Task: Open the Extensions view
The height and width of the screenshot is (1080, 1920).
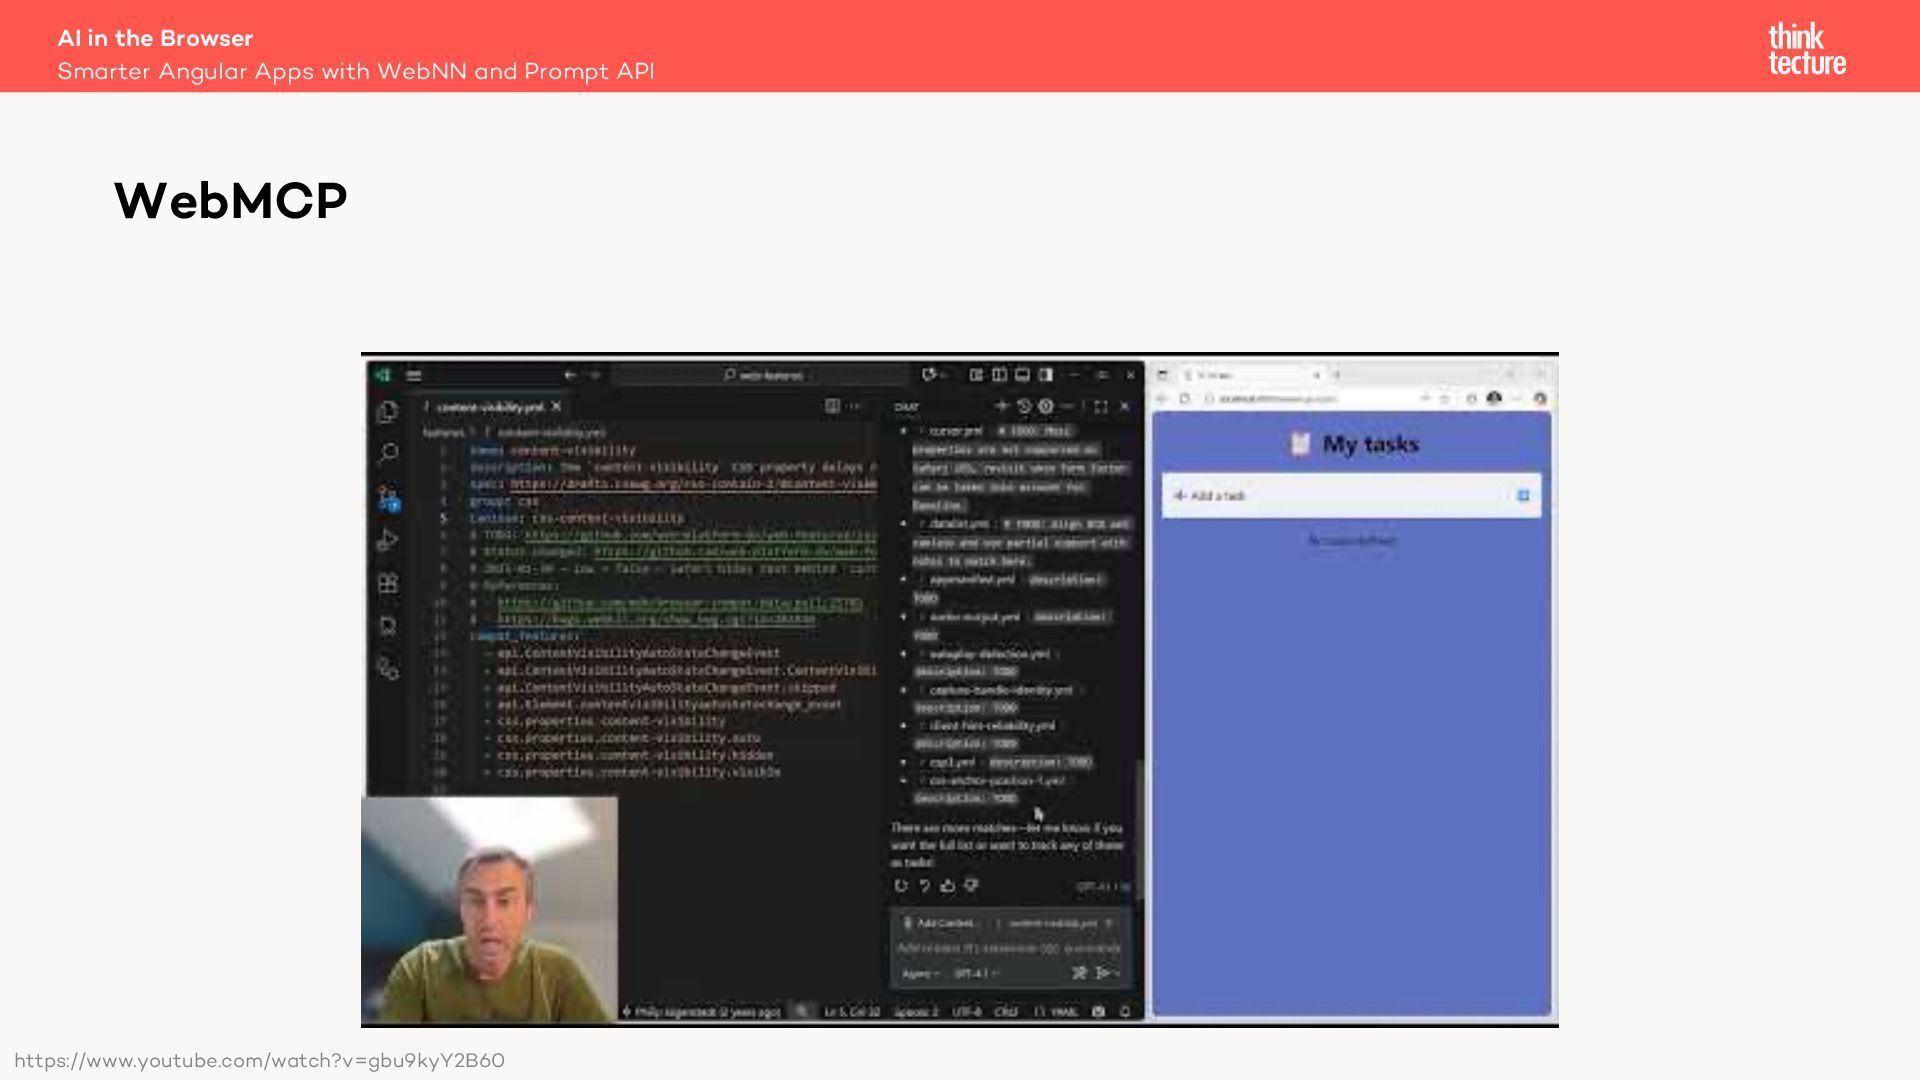Action: coord(388,583)
